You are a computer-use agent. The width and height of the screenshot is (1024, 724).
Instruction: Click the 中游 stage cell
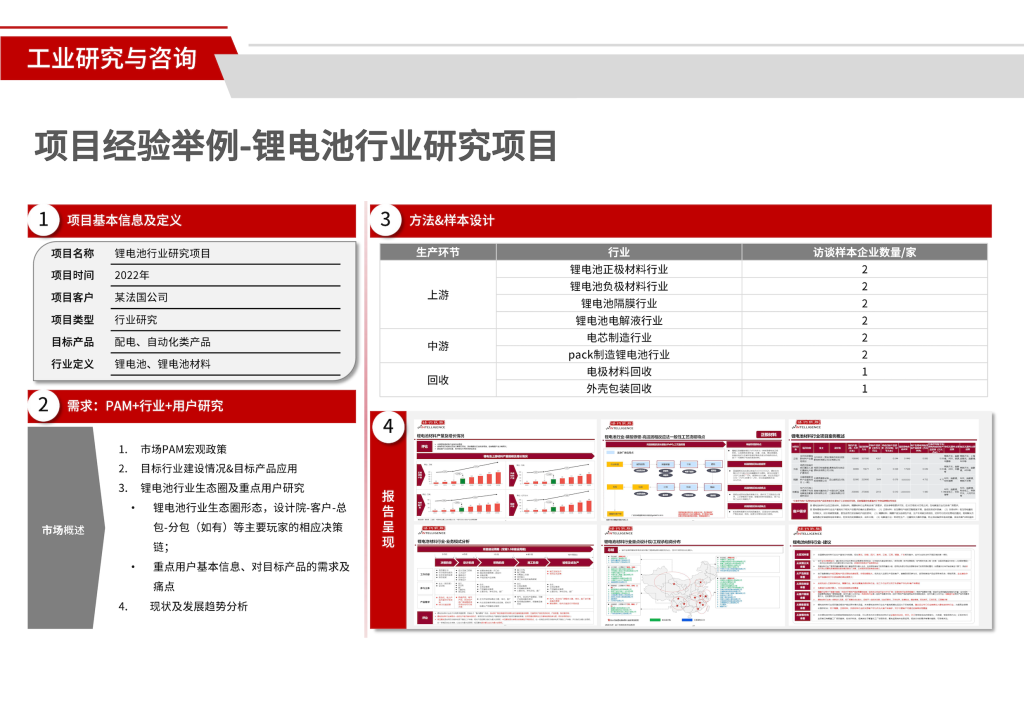click(438, 346)
